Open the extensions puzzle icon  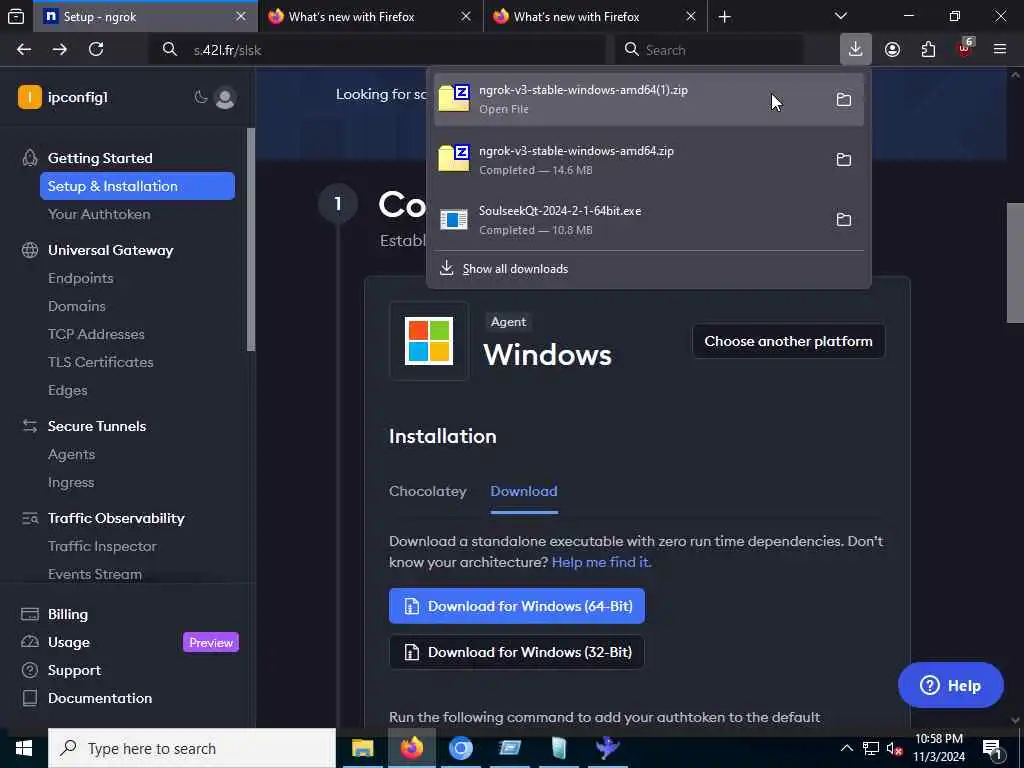(x=928, y=50)
